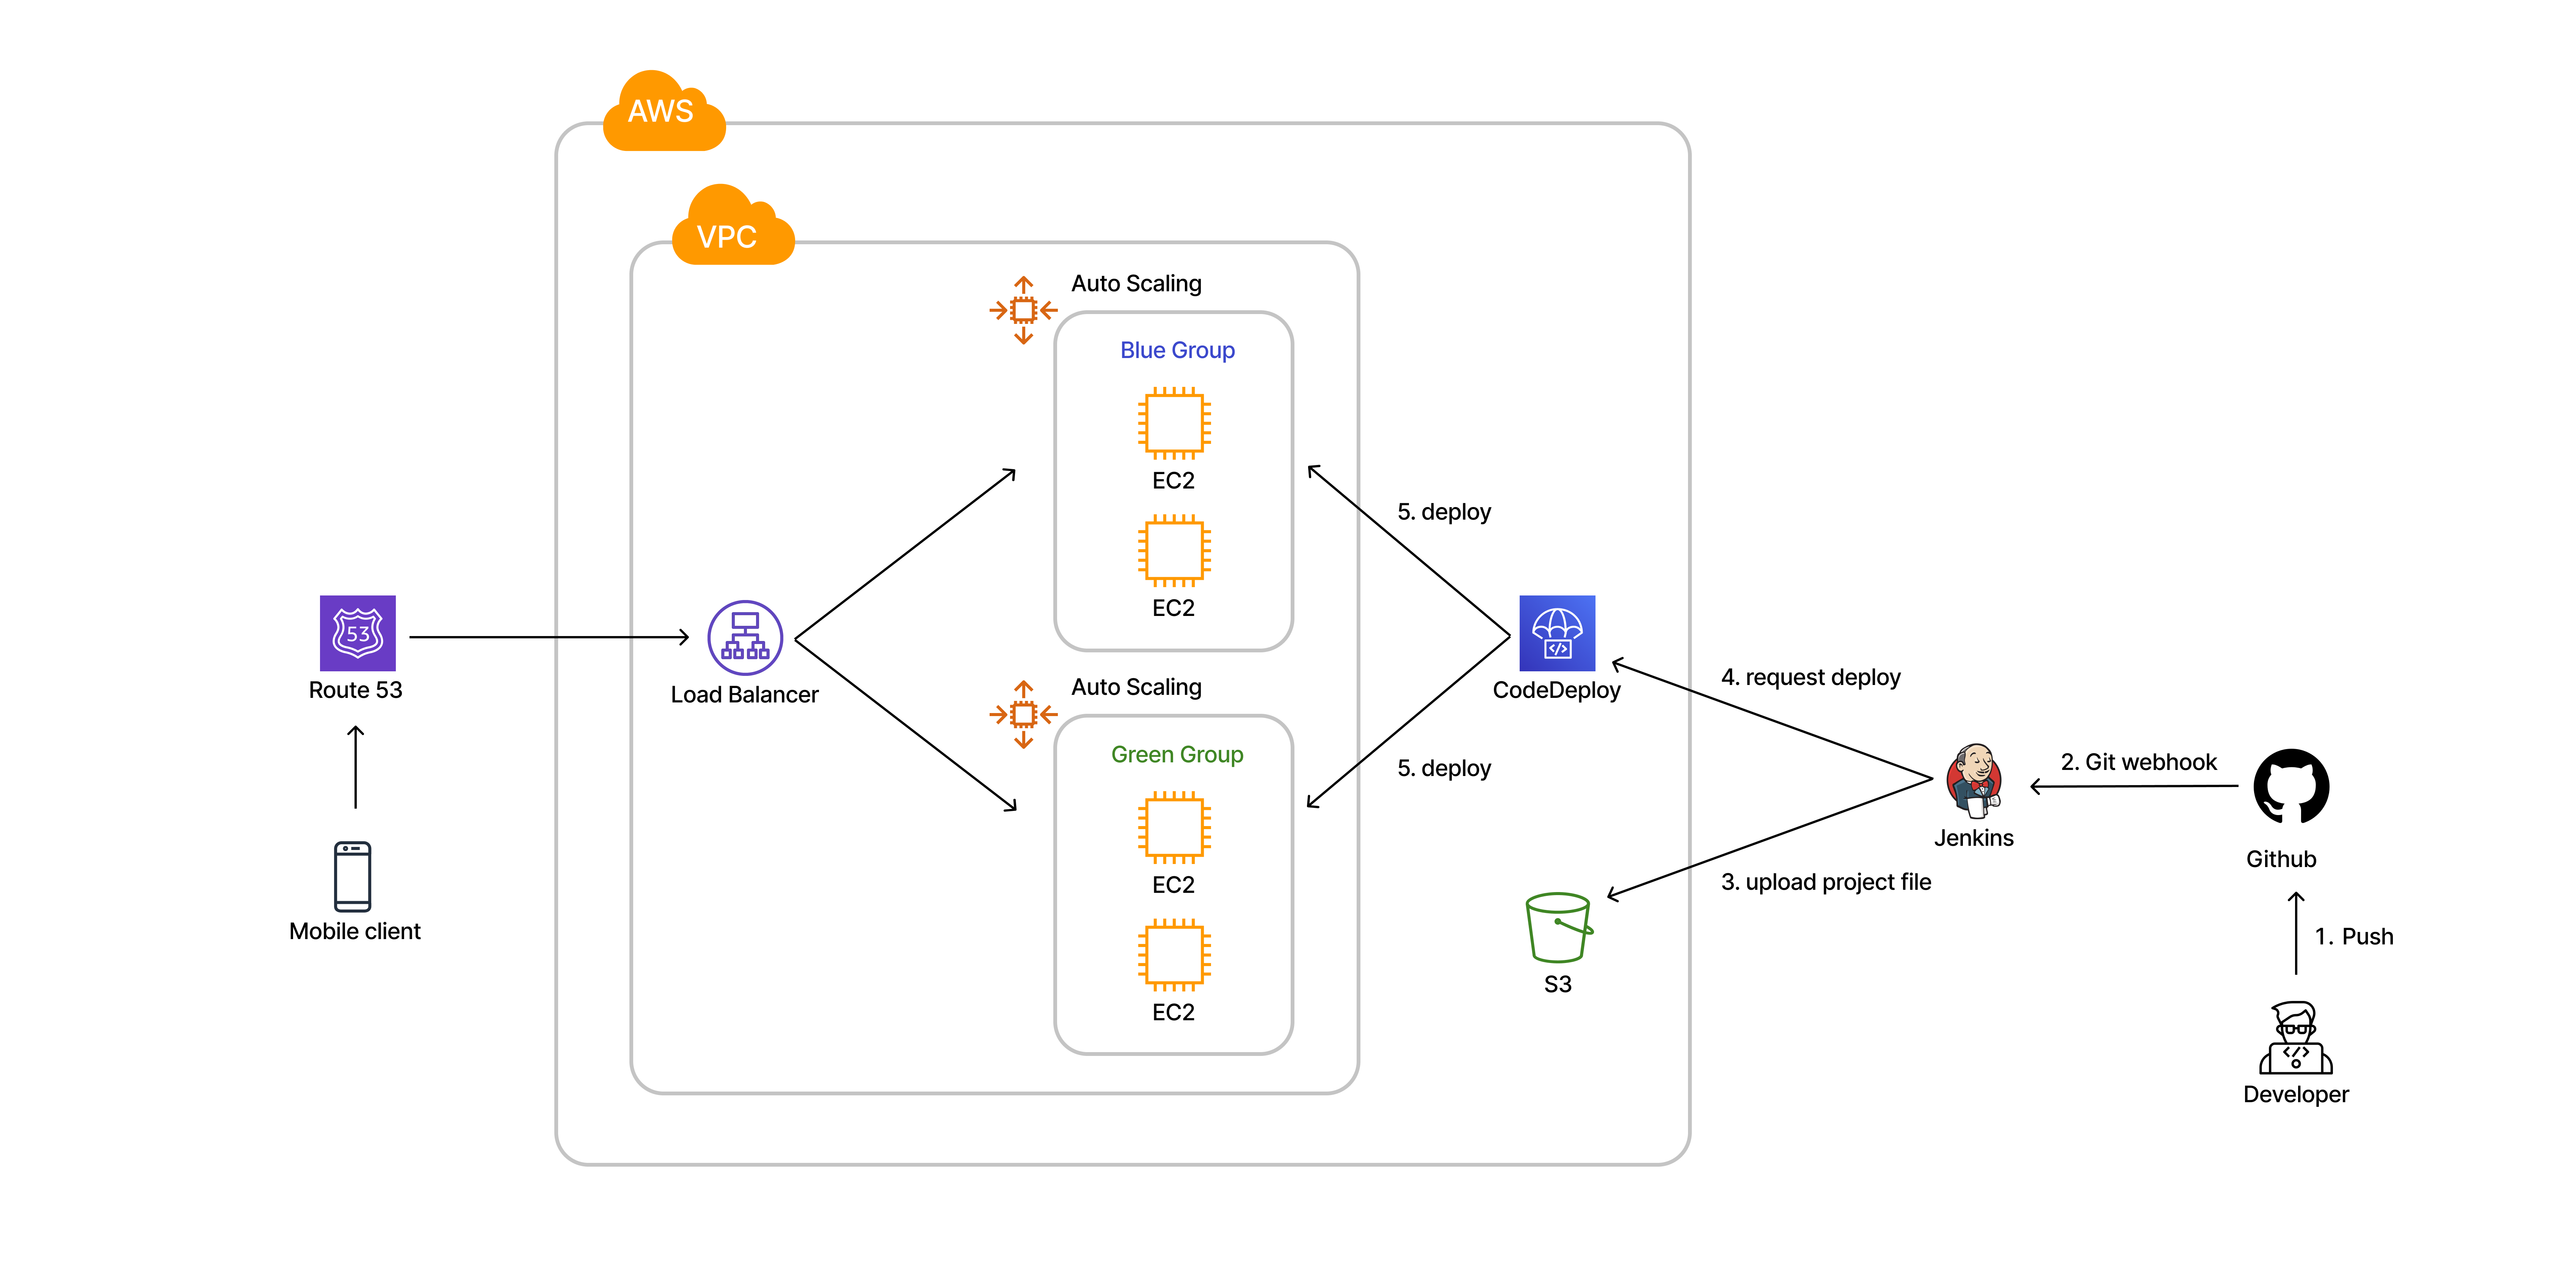Select the Jenkins mascot icon
The width and height of the screenshot is (2576, 1263).
[x=1973, y=781]
